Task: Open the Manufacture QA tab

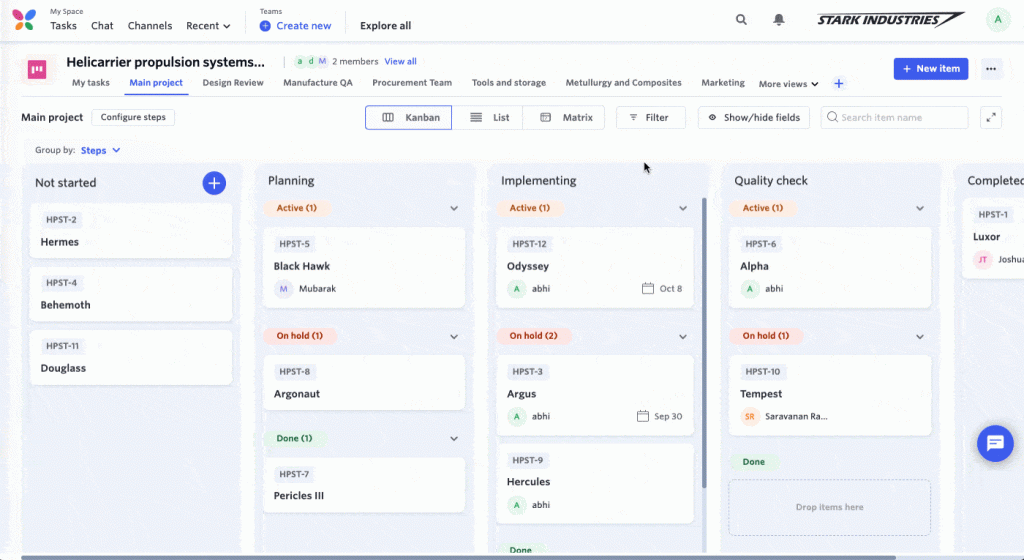Action: pyautogui.click(x=318, y=83)
